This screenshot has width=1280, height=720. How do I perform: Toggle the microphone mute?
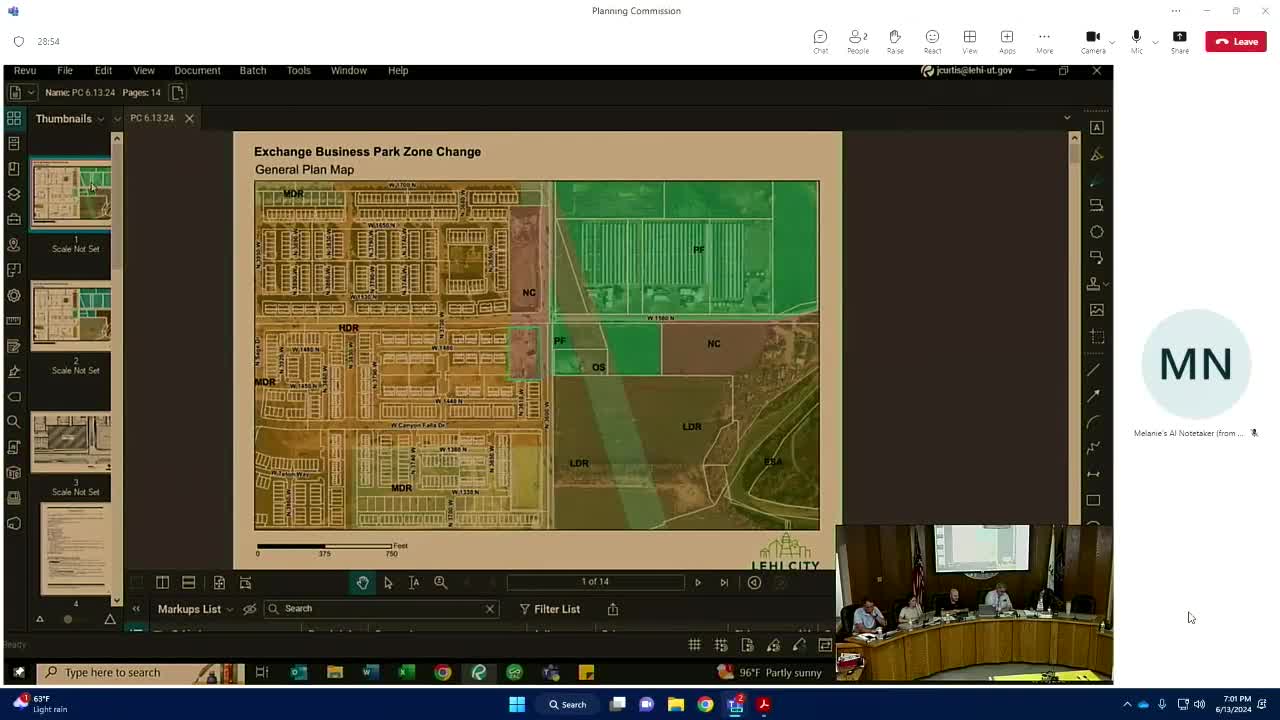point(1136,41)
